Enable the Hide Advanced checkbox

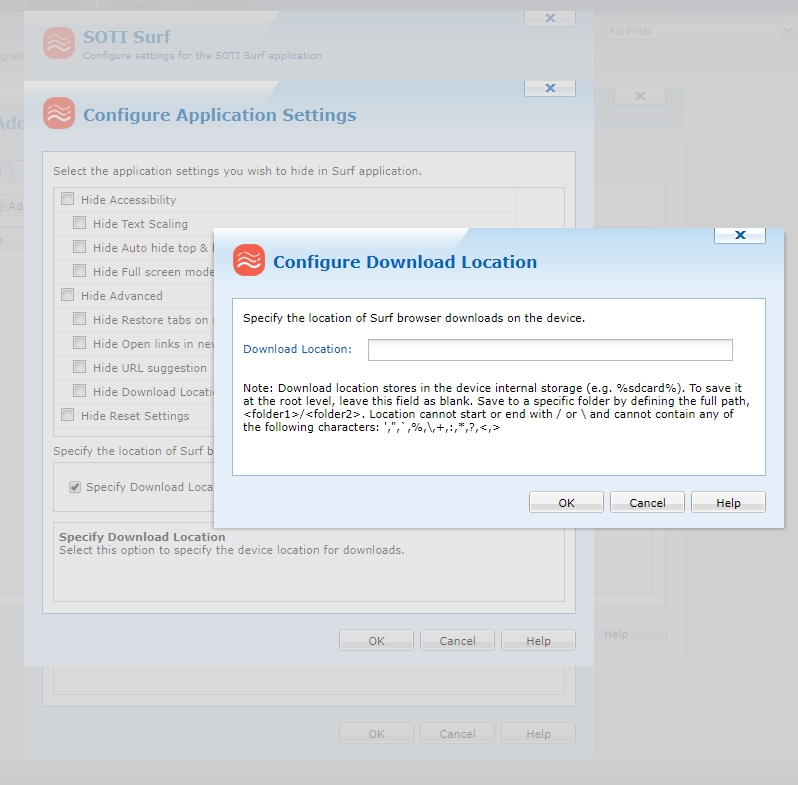pos(67,294)
